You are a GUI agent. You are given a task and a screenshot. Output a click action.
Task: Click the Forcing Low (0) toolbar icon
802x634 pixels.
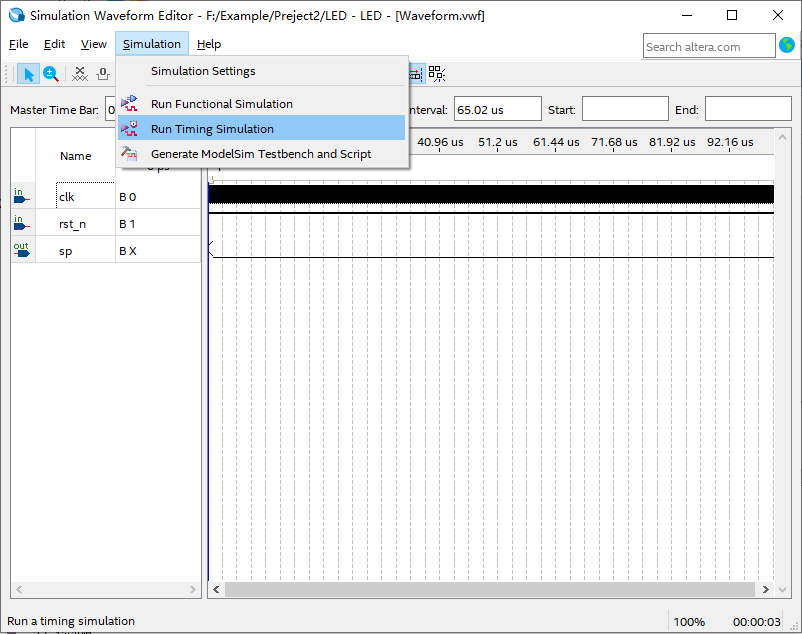tap(103, 75)
